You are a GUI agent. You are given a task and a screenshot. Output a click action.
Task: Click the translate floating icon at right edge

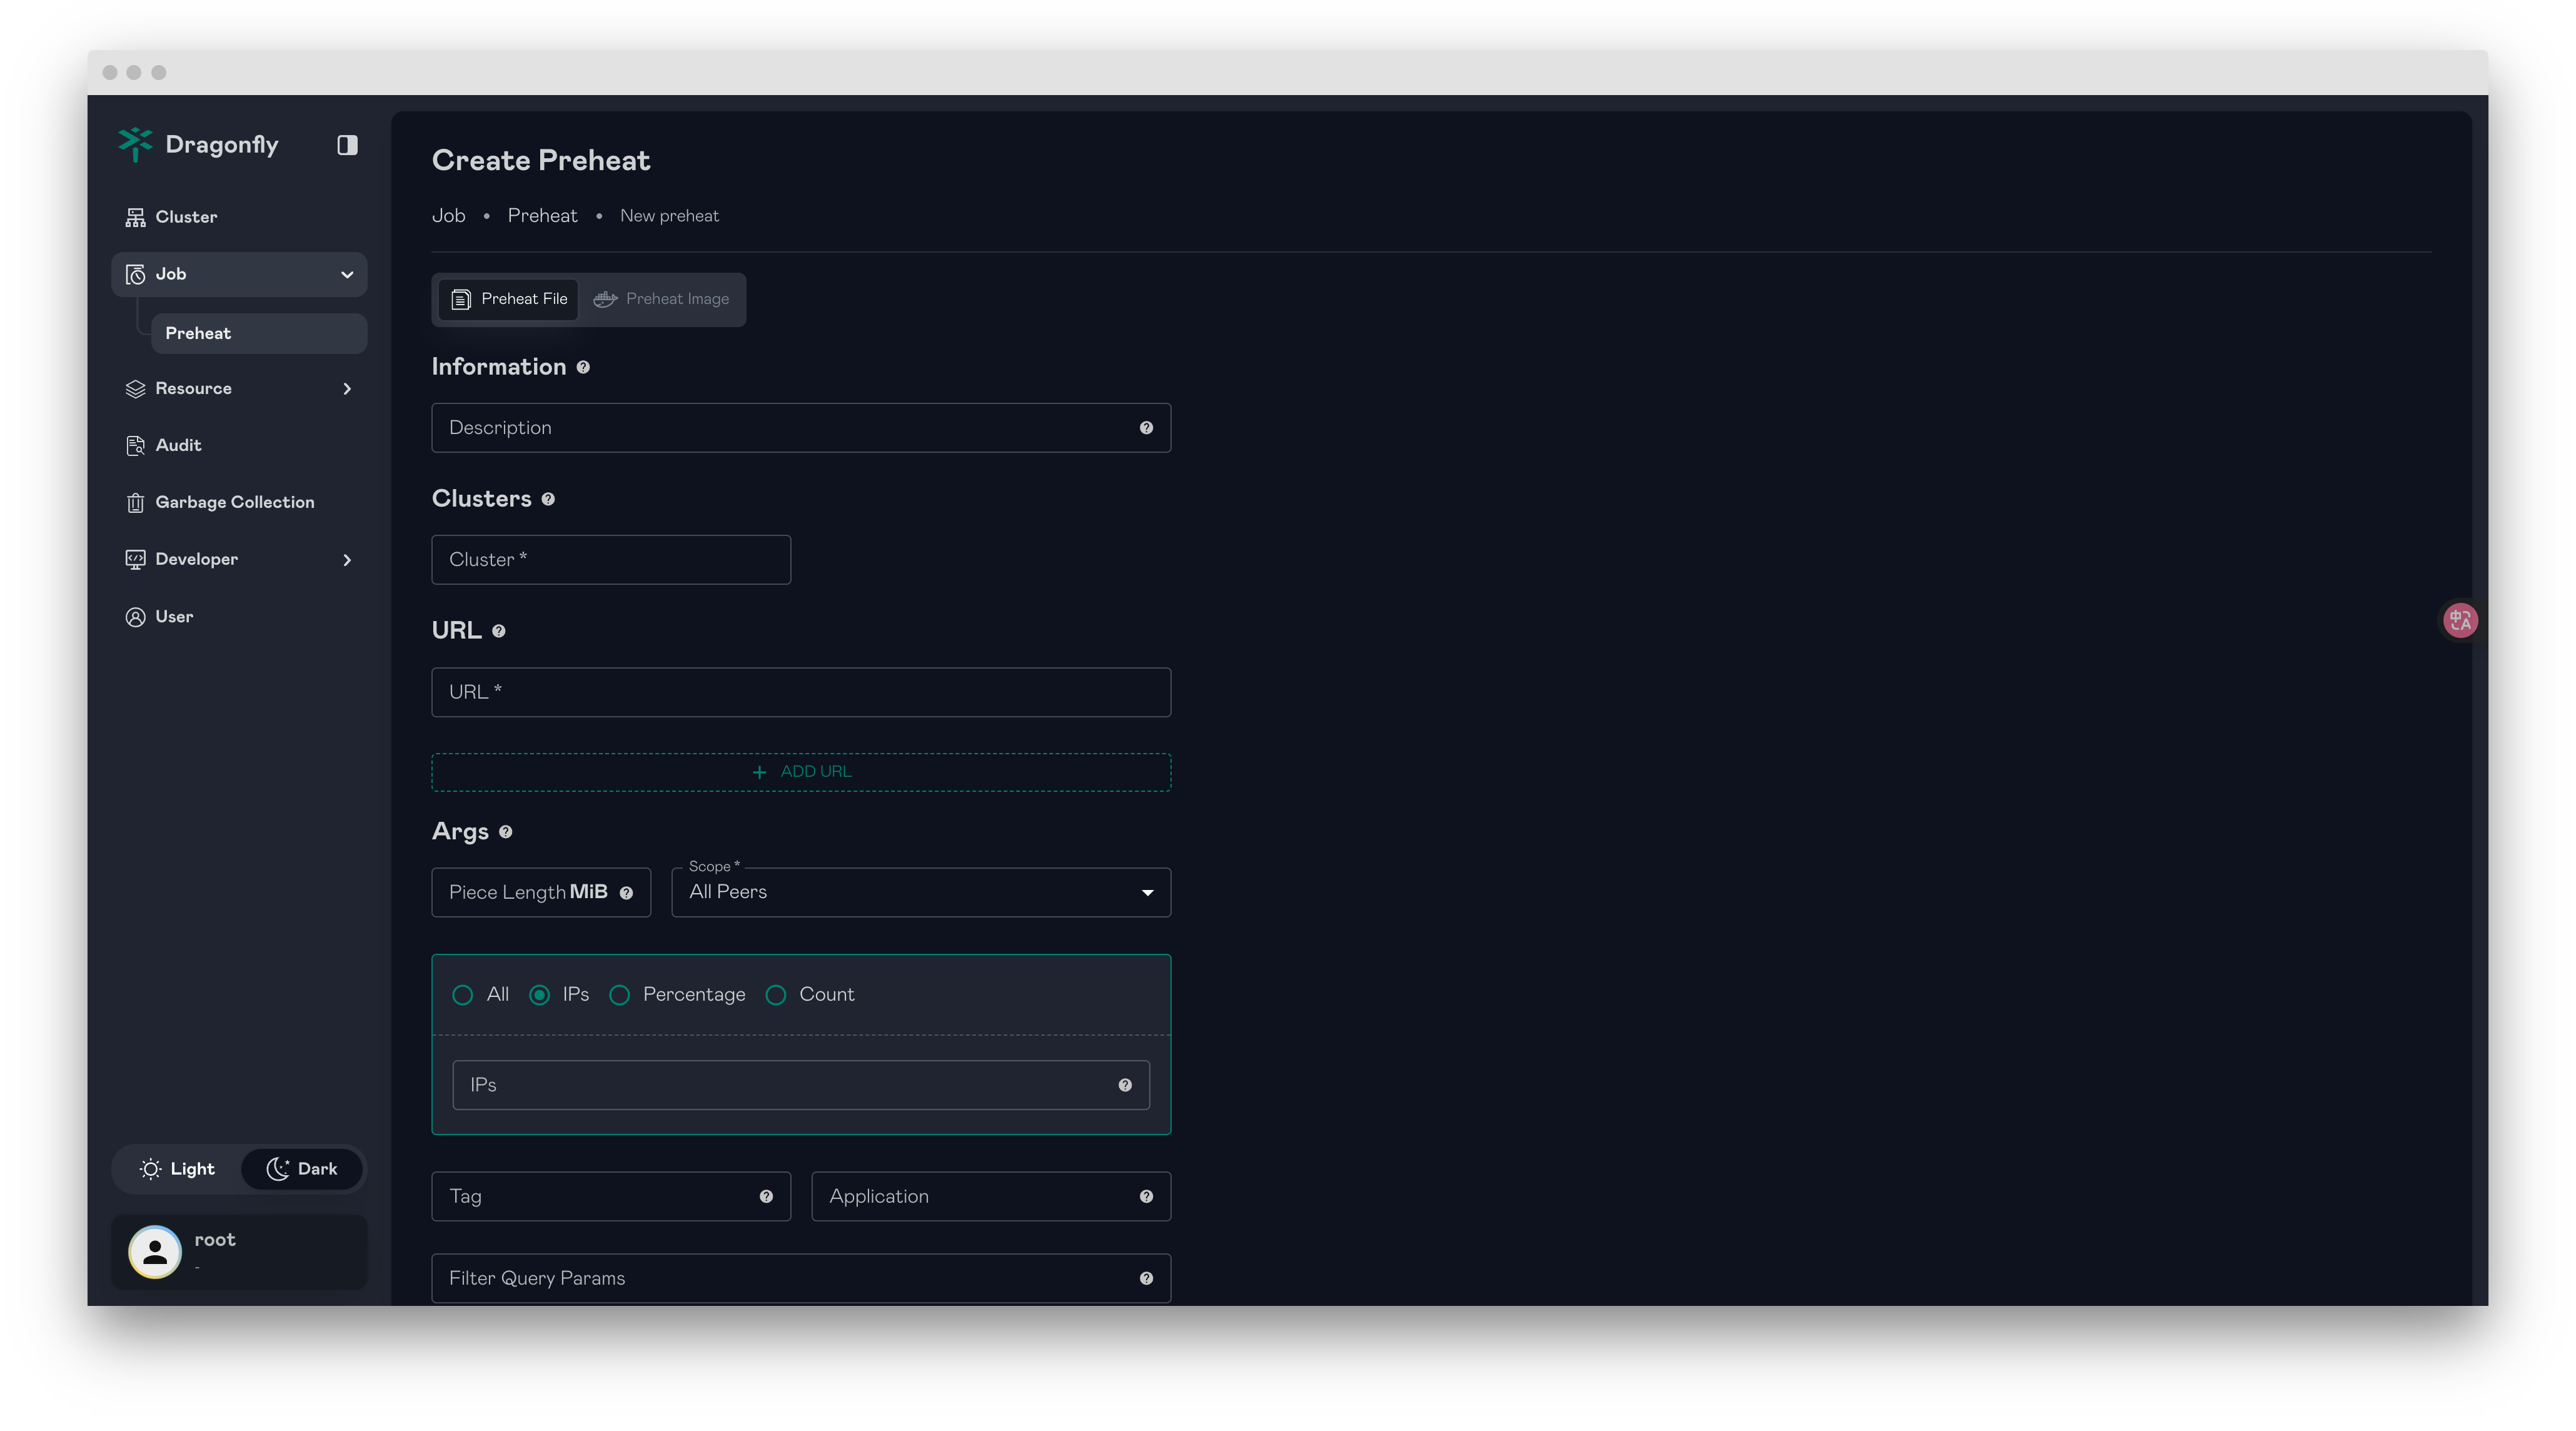(2460, 620)
